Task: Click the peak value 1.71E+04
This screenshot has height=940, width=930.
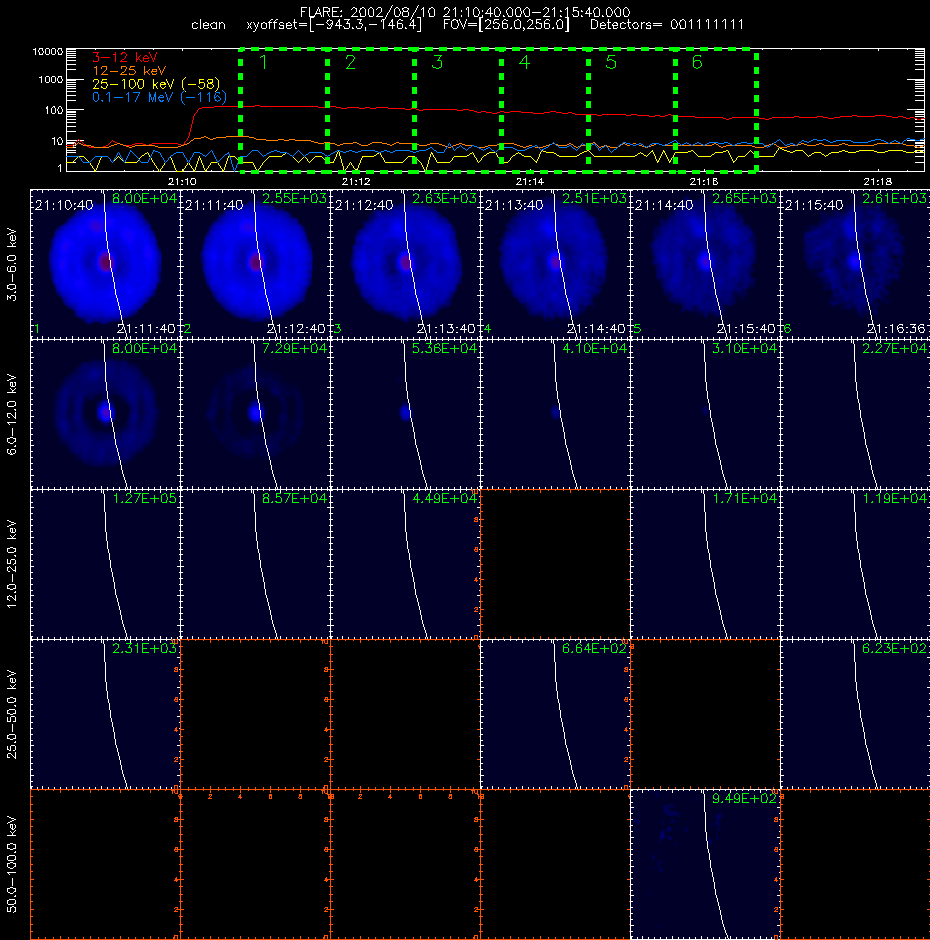Action: [x=744, y=498]
